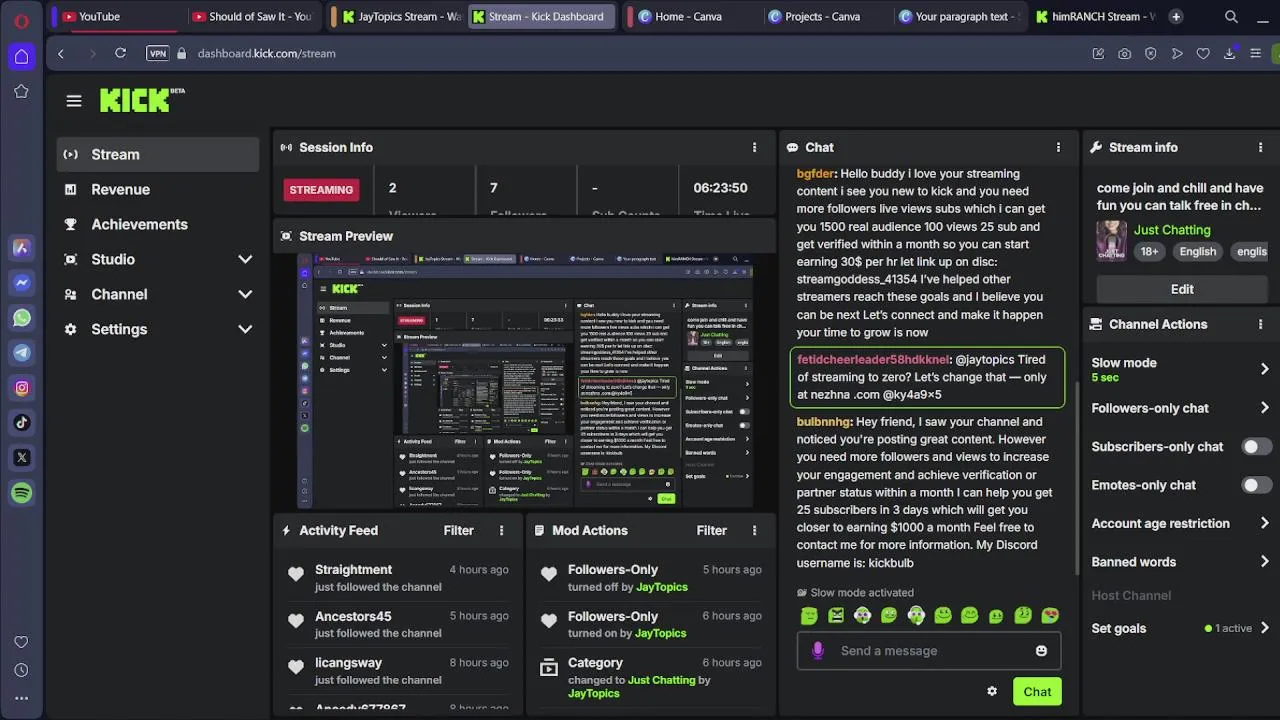Image resolution: width=1280 pixels, height=720 pixels.
Task: Switch to the himRANCH Stream tab
Action: click(x=1094, y=16)
